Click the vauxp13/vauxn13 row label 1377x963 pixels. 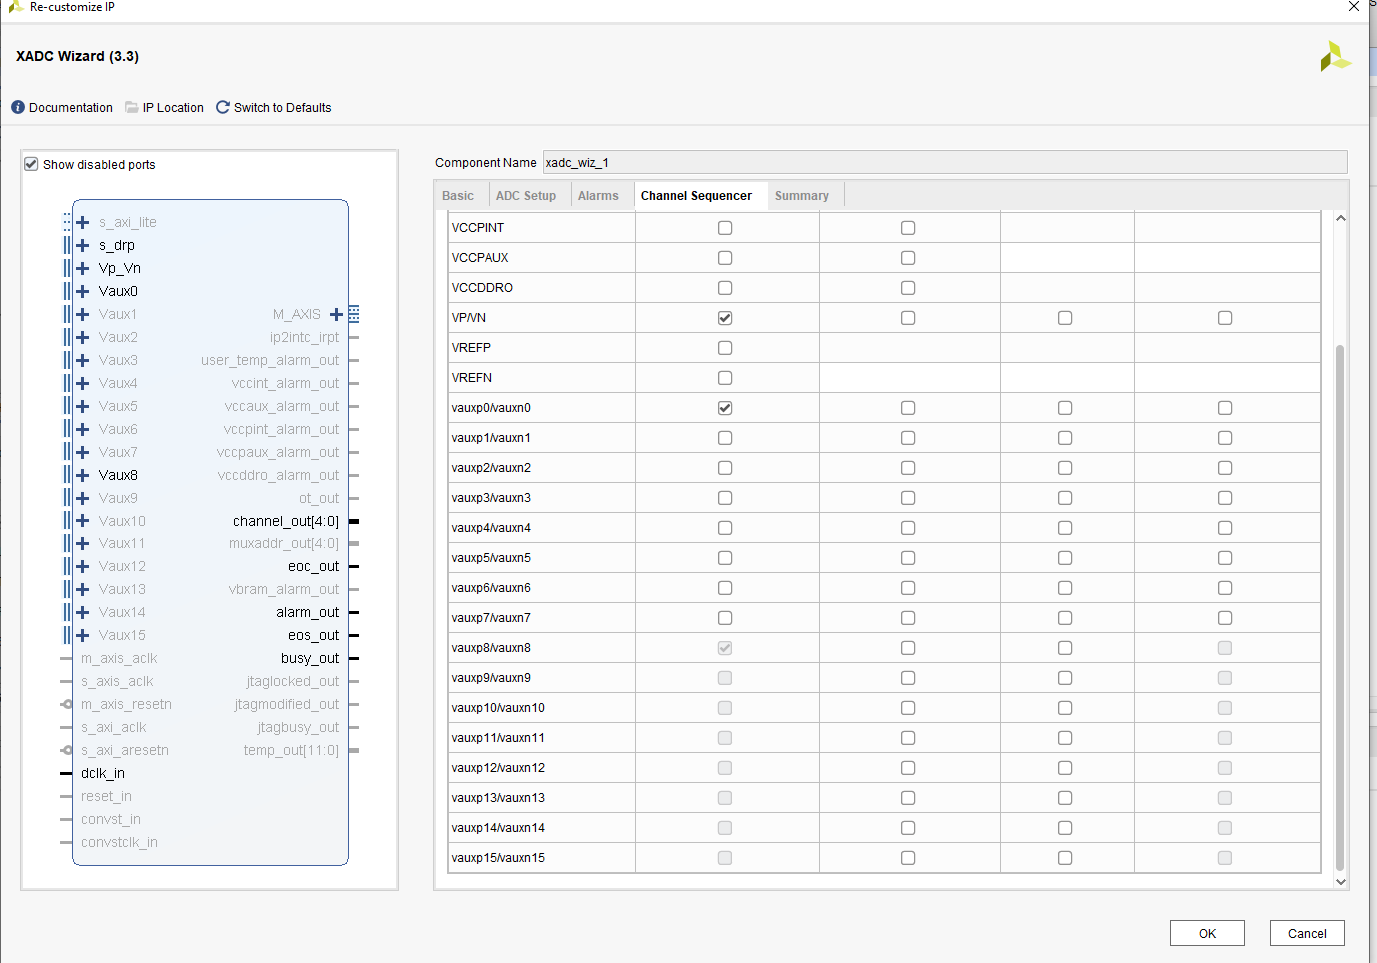(498, 798)
